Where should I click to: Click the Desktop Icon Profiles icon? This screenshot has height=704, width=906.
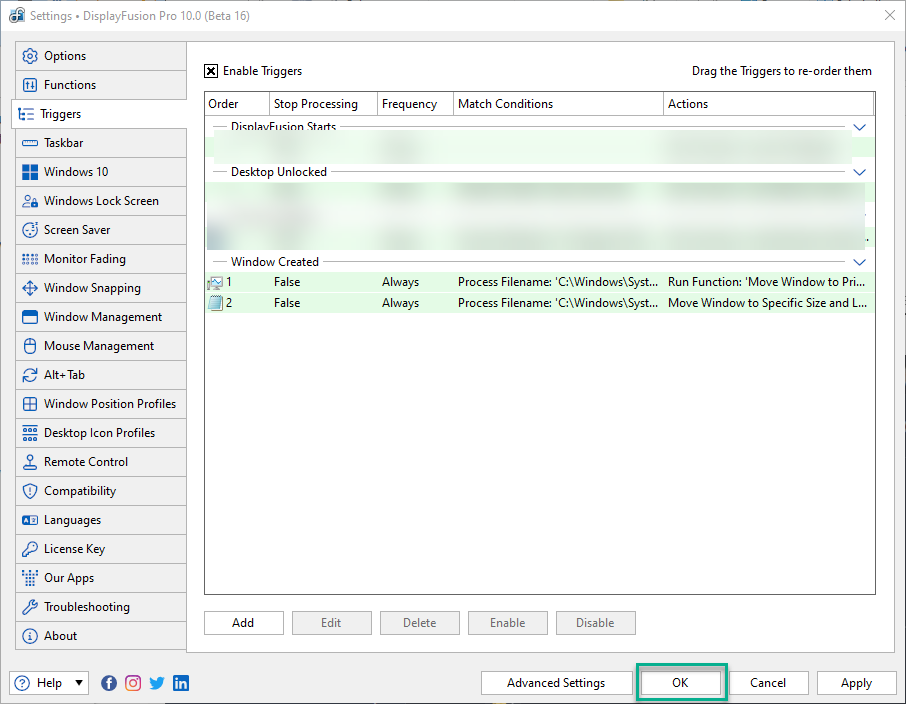(x=29, y=433)
